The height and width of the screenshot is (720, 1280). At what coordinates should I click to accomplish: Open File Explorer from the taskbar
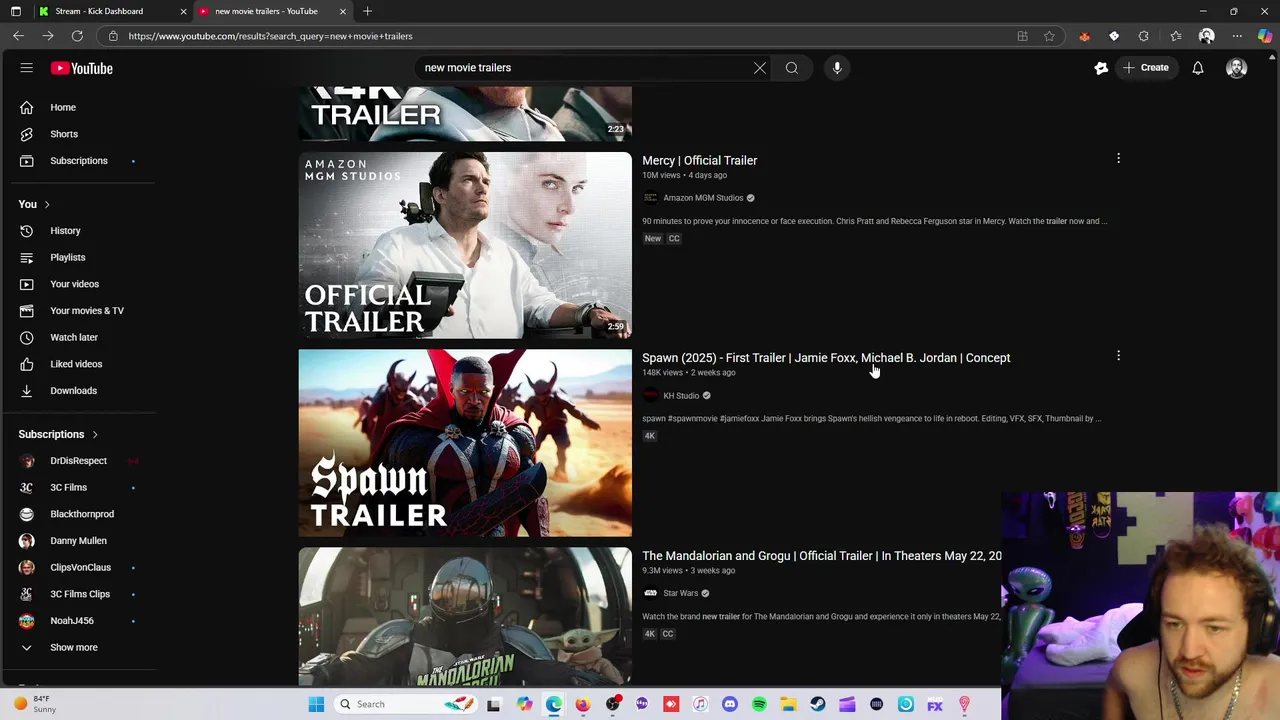pyautogui.click(x=788, y=704)
